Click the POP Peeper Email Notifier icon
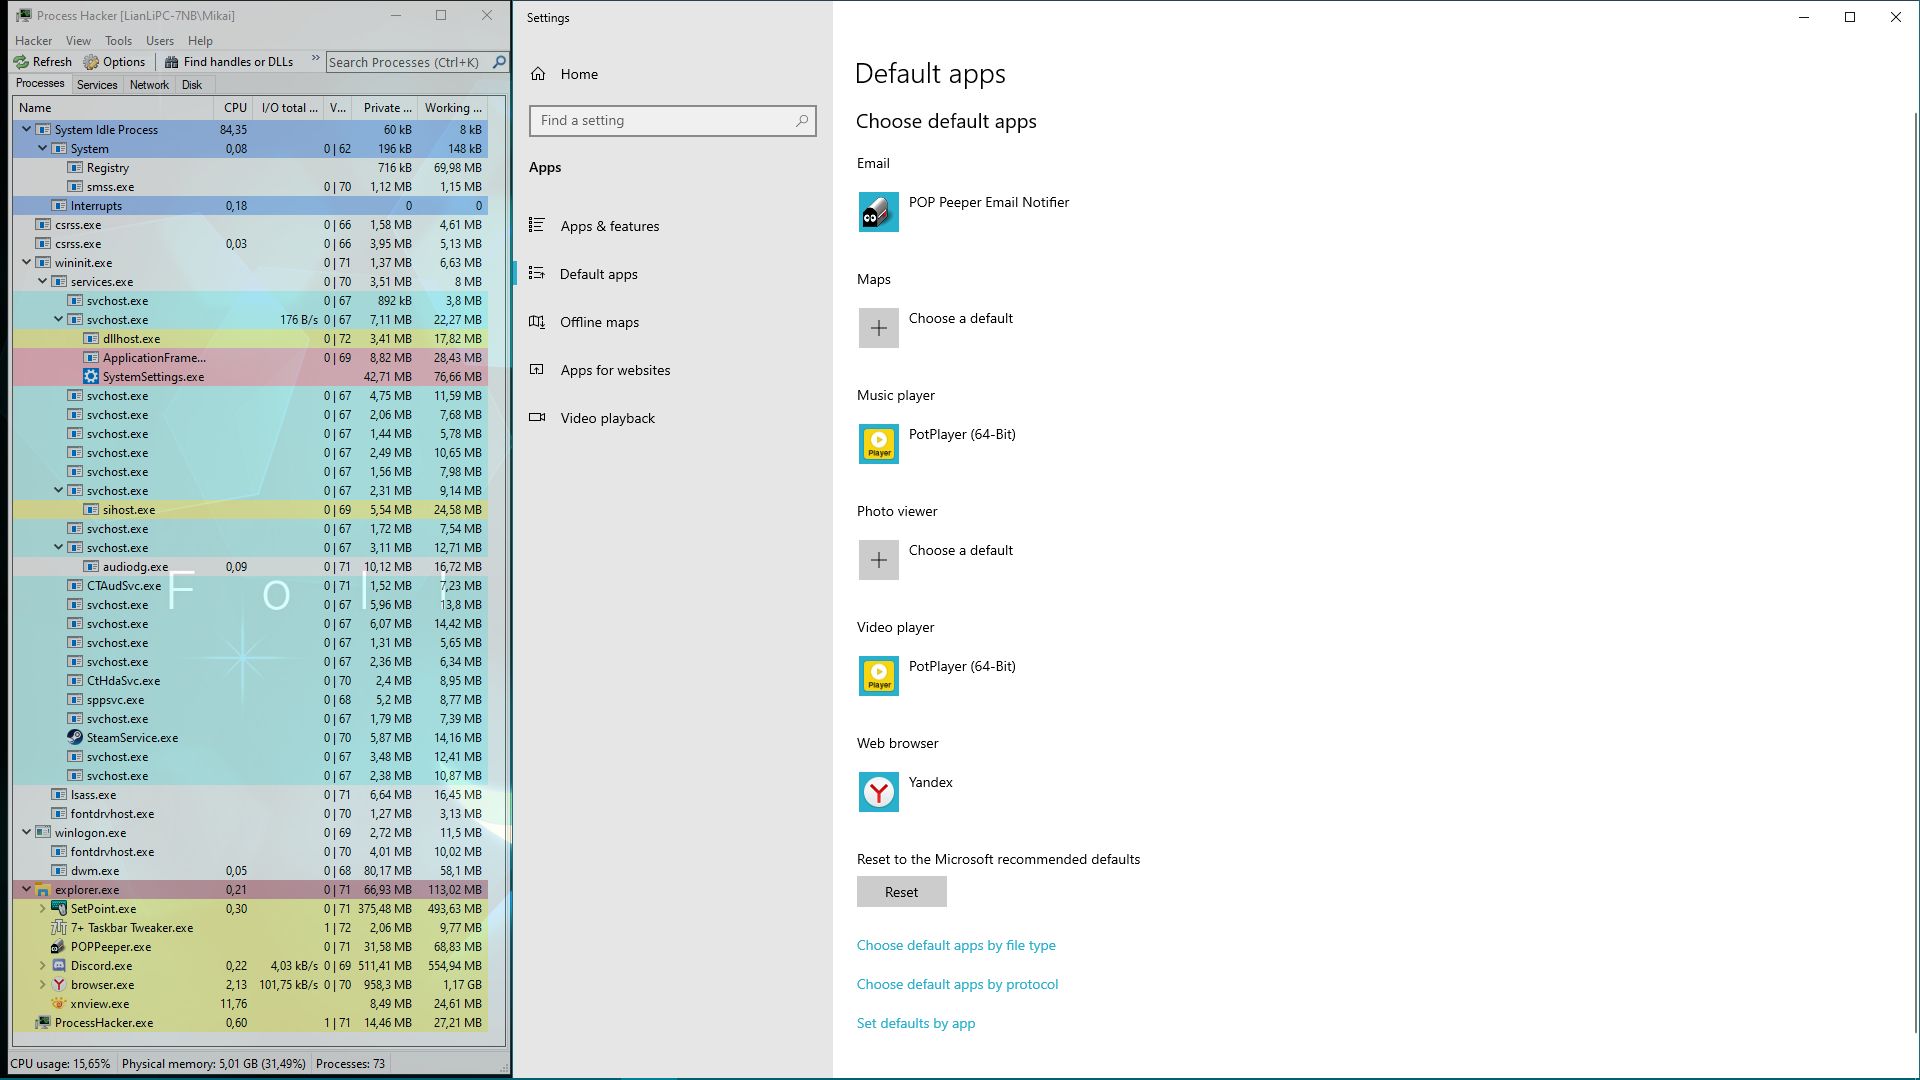Viewport: 1920px width, 1080px height. (878, 212)
